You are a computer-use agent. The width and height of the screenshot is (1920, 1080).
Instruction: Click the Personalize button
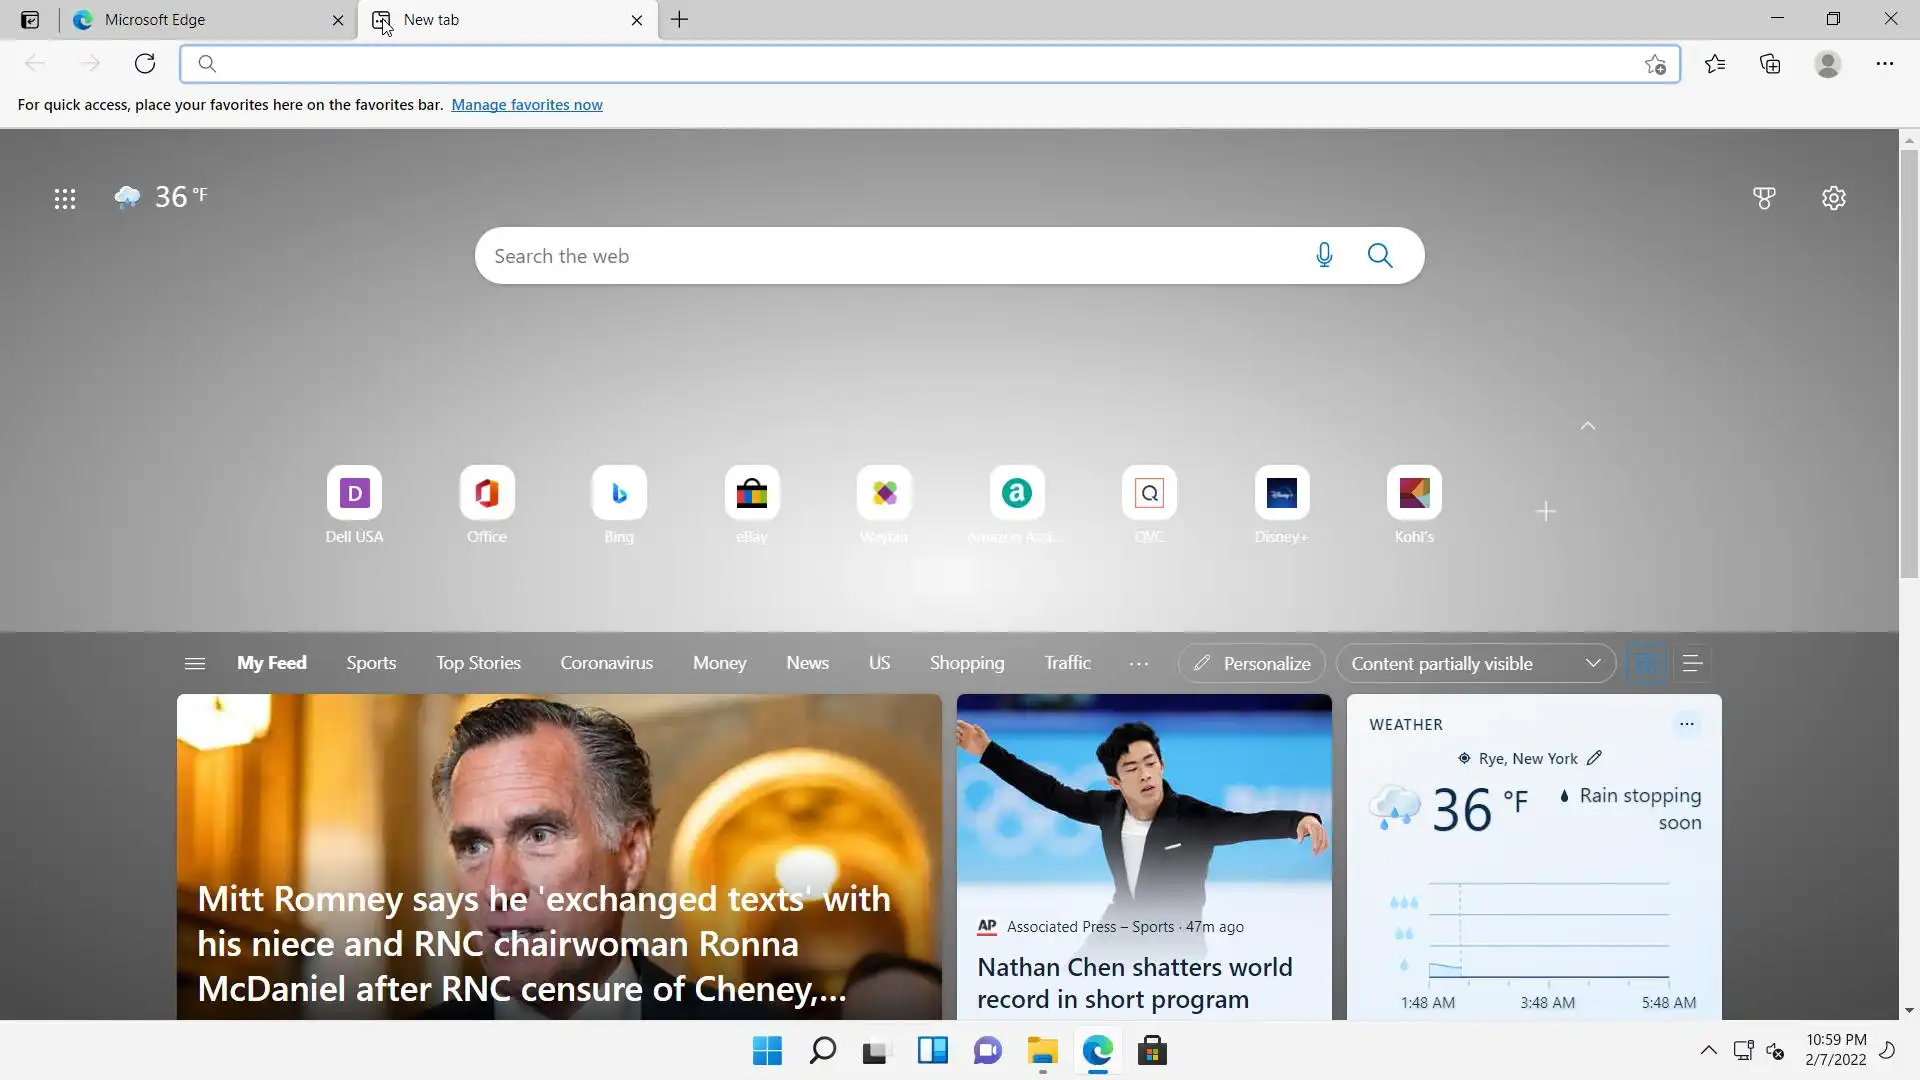pyautogui.click(x=1252, y=664)
